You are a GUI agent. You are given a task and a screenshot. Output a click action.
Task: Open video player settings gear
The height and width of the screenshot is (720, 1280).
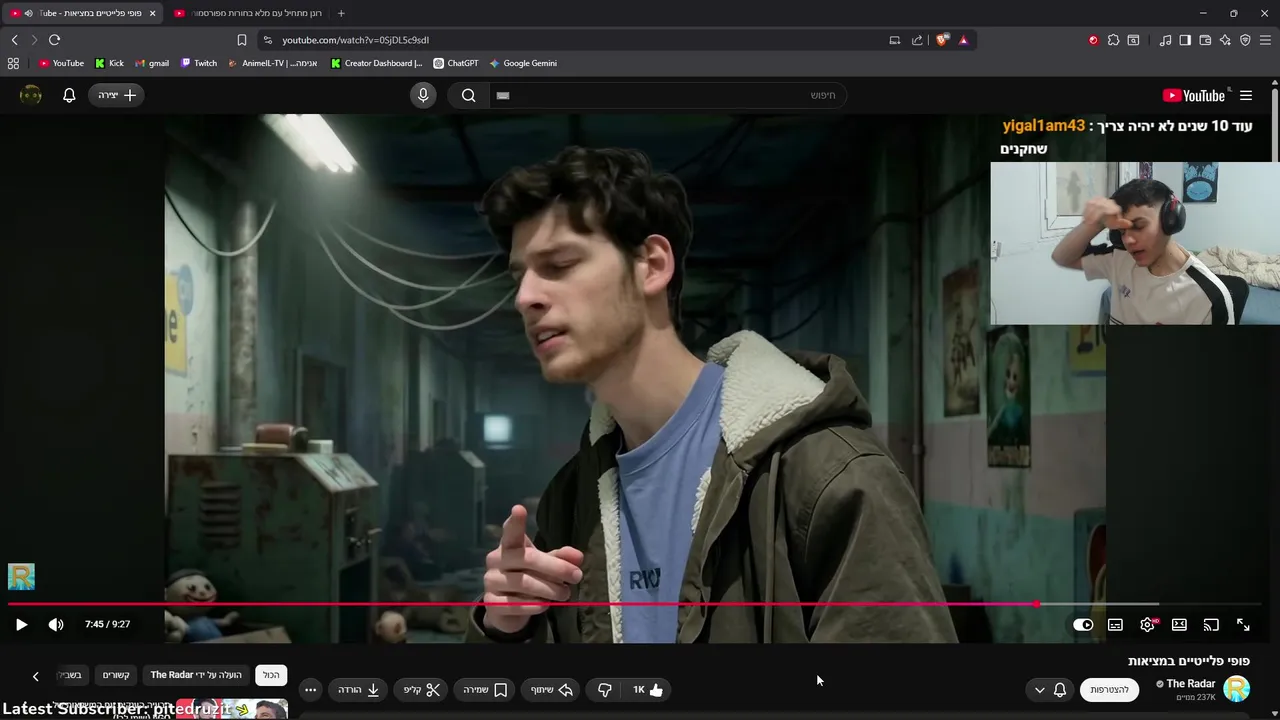(1147, 625)
